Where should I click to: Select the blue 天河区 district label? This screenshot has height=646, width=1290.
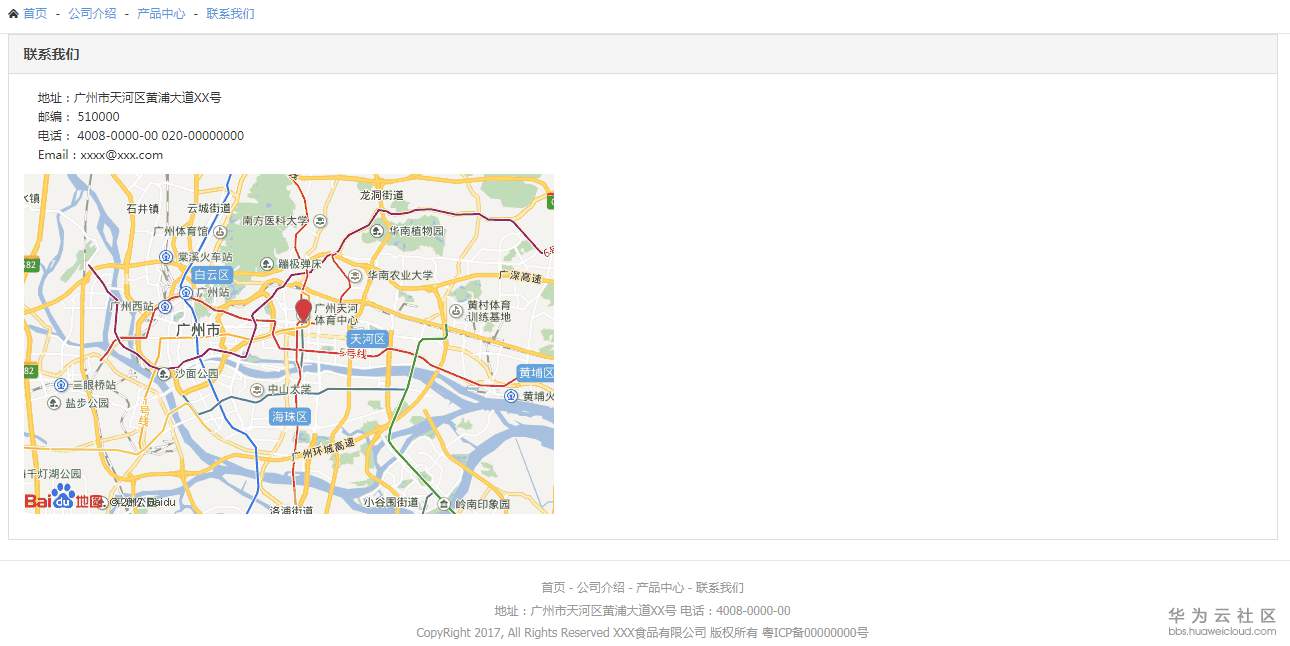pos(367,339)
